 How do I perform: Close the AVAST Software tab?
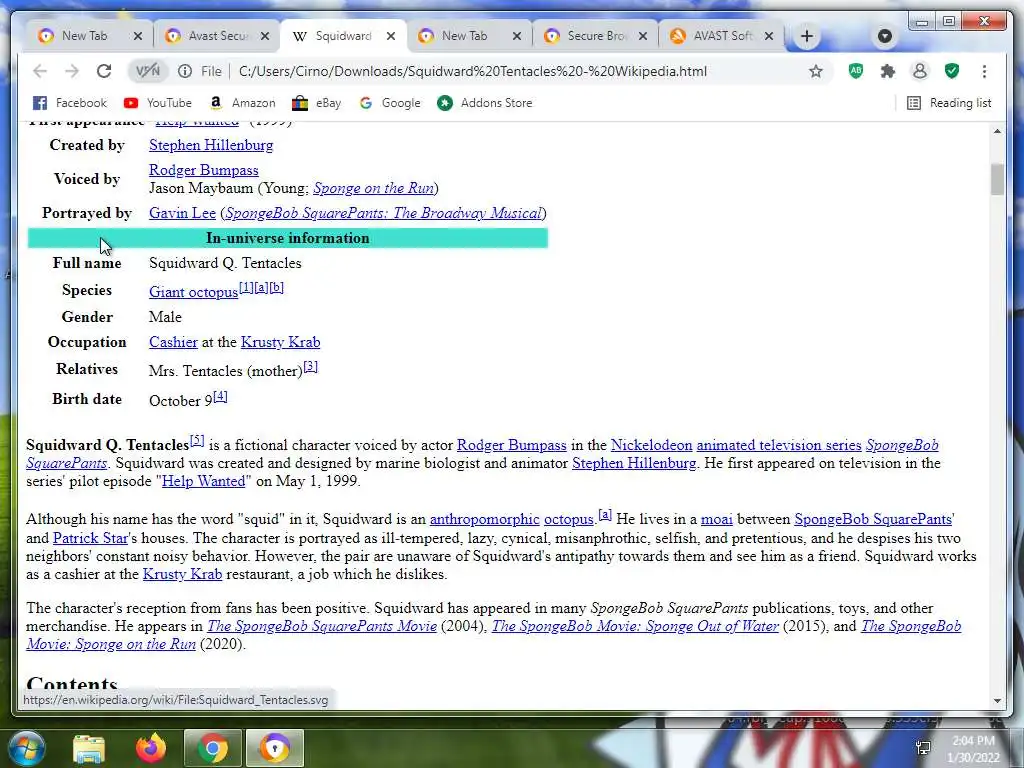tap(769, 36)
